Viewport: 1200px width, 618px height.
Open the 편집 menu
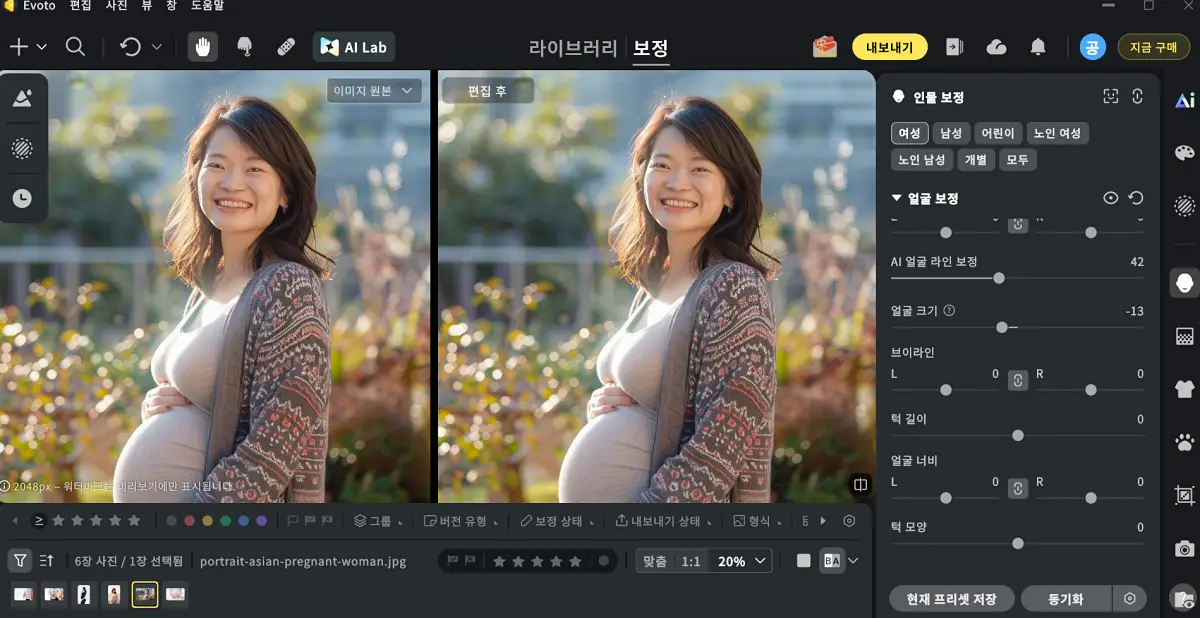pyautogui.click(x=81, y=6)
